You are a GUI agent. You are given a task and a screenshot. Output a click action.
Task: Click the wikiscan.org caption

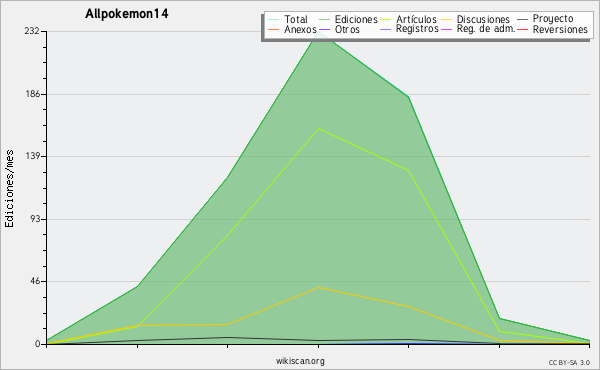[x=300, y=361]
